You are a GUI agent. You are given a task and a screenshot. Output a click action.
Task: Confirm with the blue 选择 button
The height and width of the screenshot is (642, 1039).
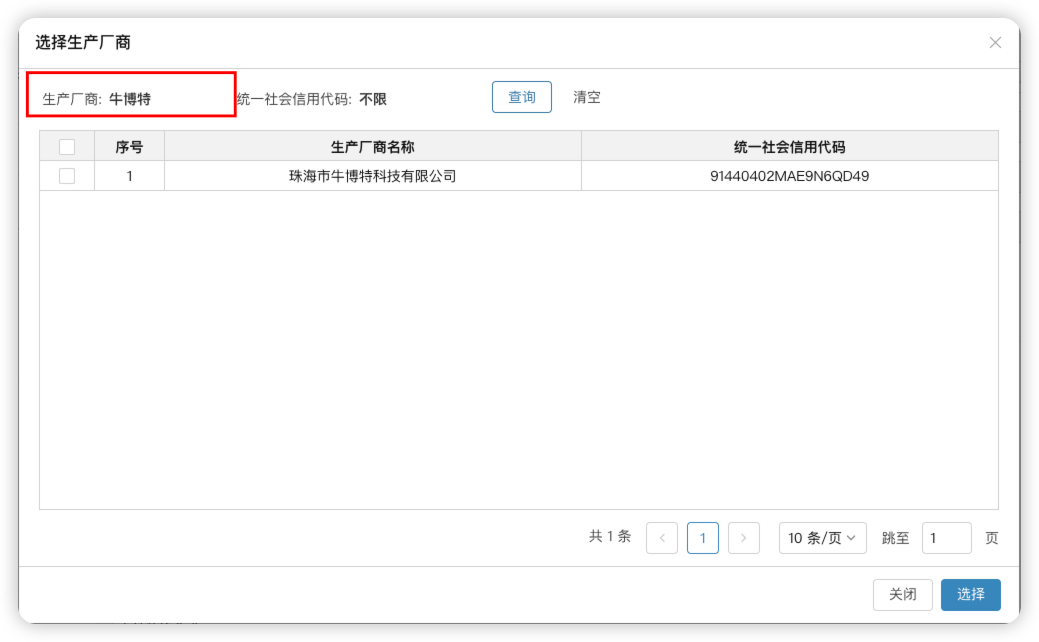pyautogui.click(x=970, y=594)
